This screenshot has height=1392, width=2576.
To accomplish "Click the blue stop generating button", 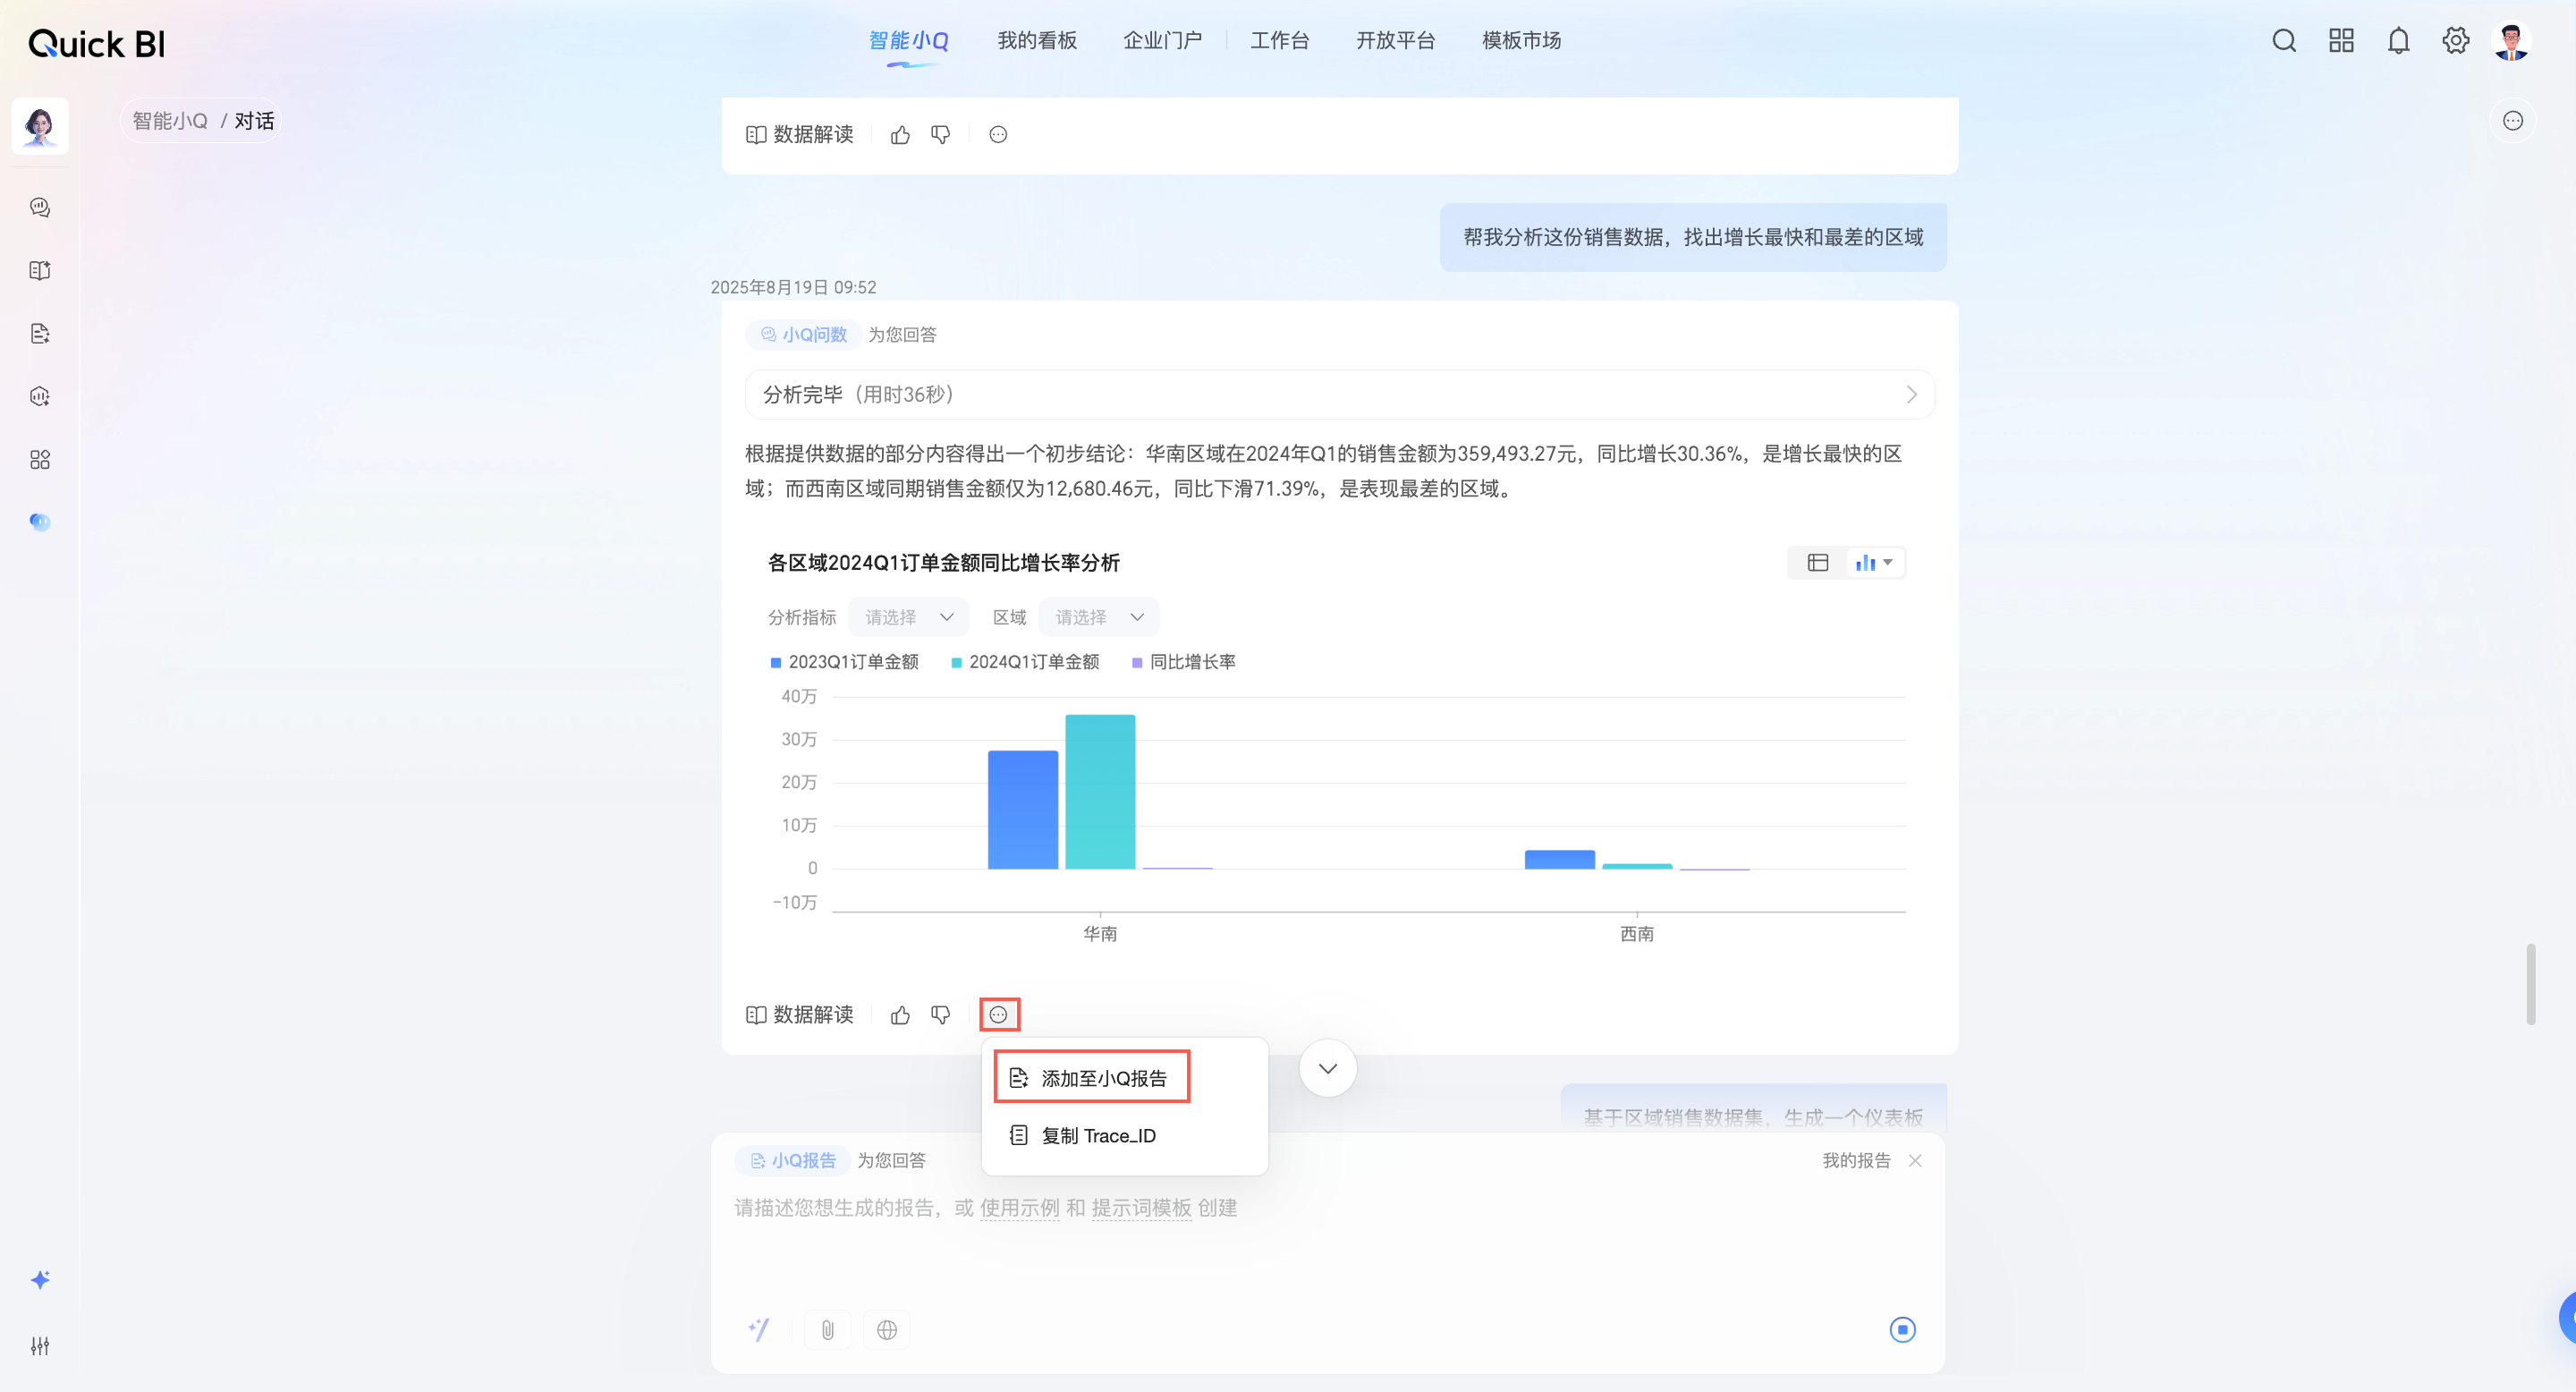I will (x=1902, y=1329).
